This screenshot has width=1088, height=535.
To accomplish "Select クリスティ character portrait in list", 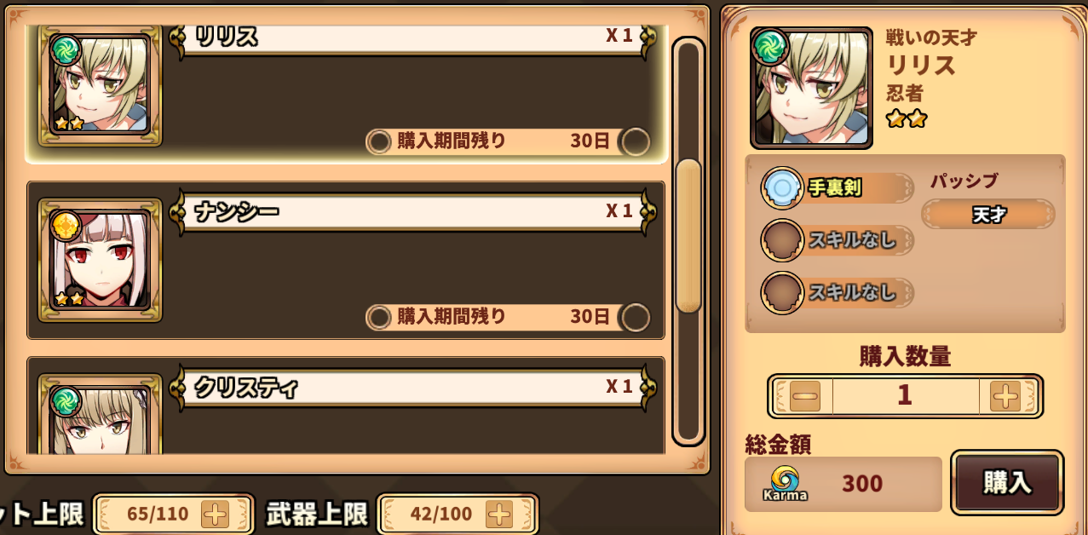I will [x=100, y=415].
